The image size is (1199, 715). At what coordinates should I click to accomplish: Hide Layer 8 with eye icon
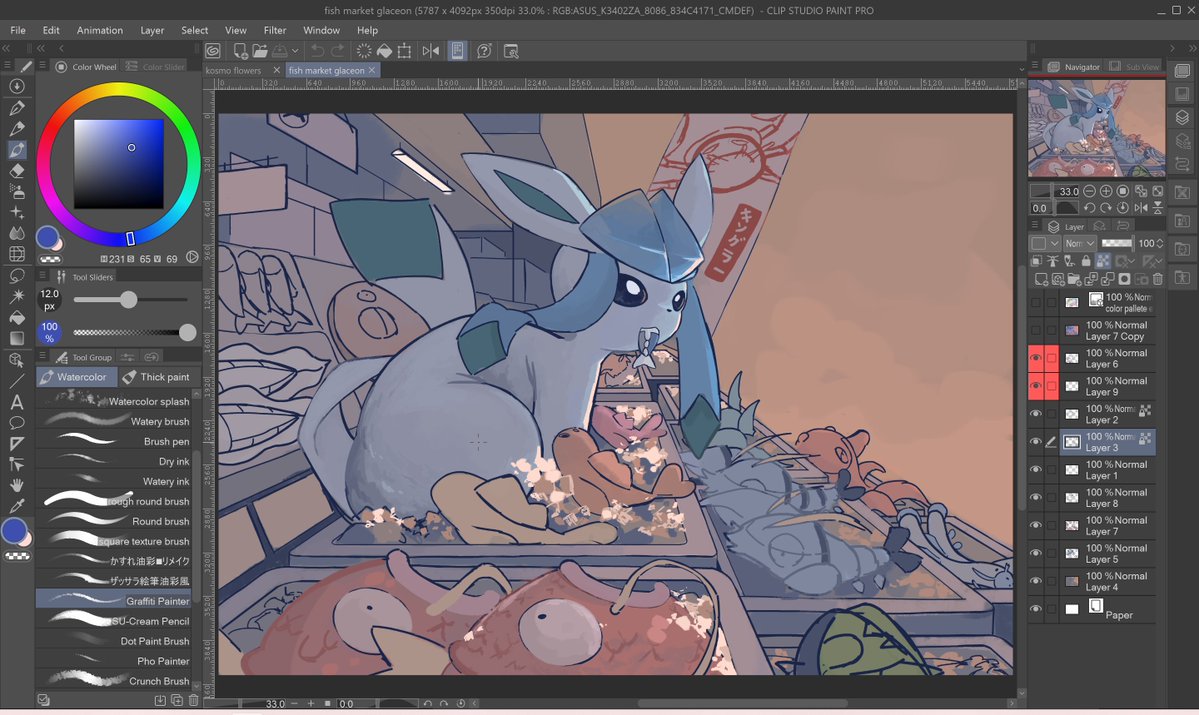(x=1036, y=498)
